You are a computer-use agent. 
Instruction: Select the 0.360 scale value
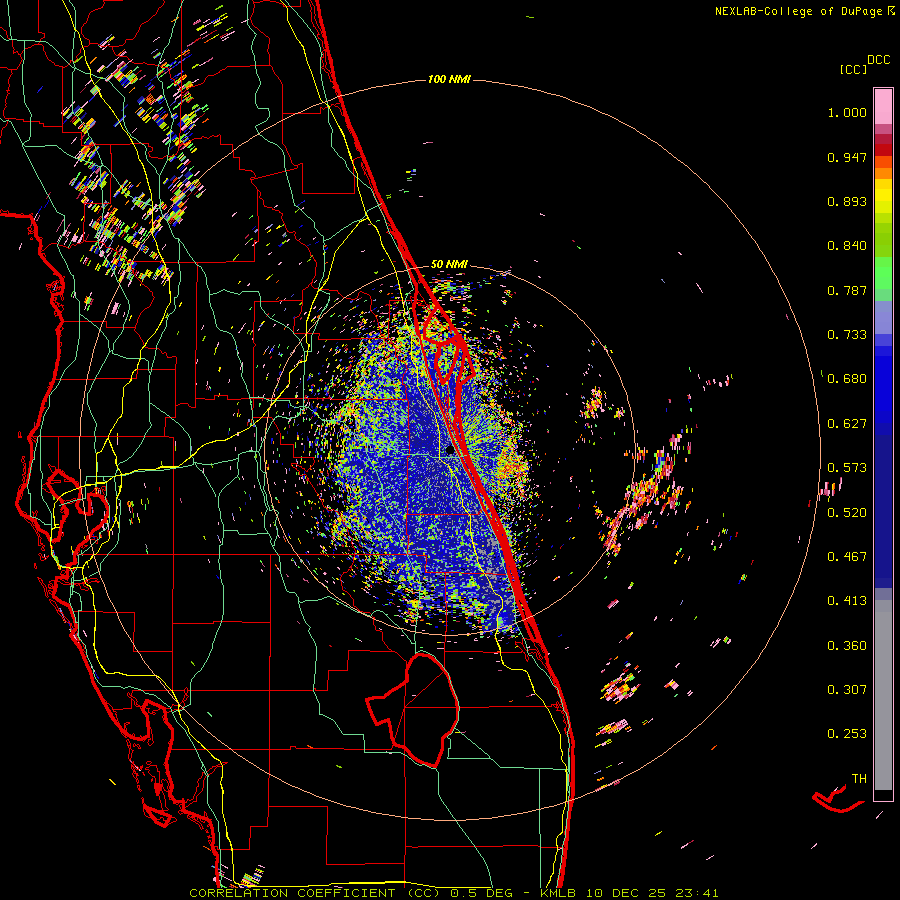[847, 646]
